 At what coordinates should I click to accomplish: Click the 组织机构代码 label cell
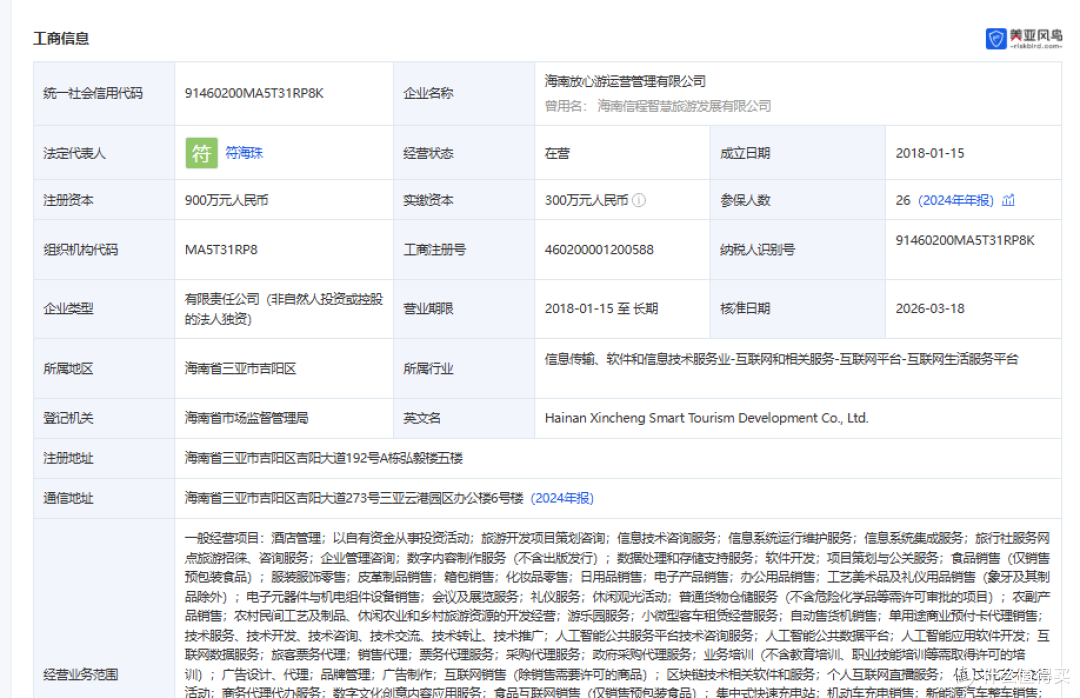[104, 249]
